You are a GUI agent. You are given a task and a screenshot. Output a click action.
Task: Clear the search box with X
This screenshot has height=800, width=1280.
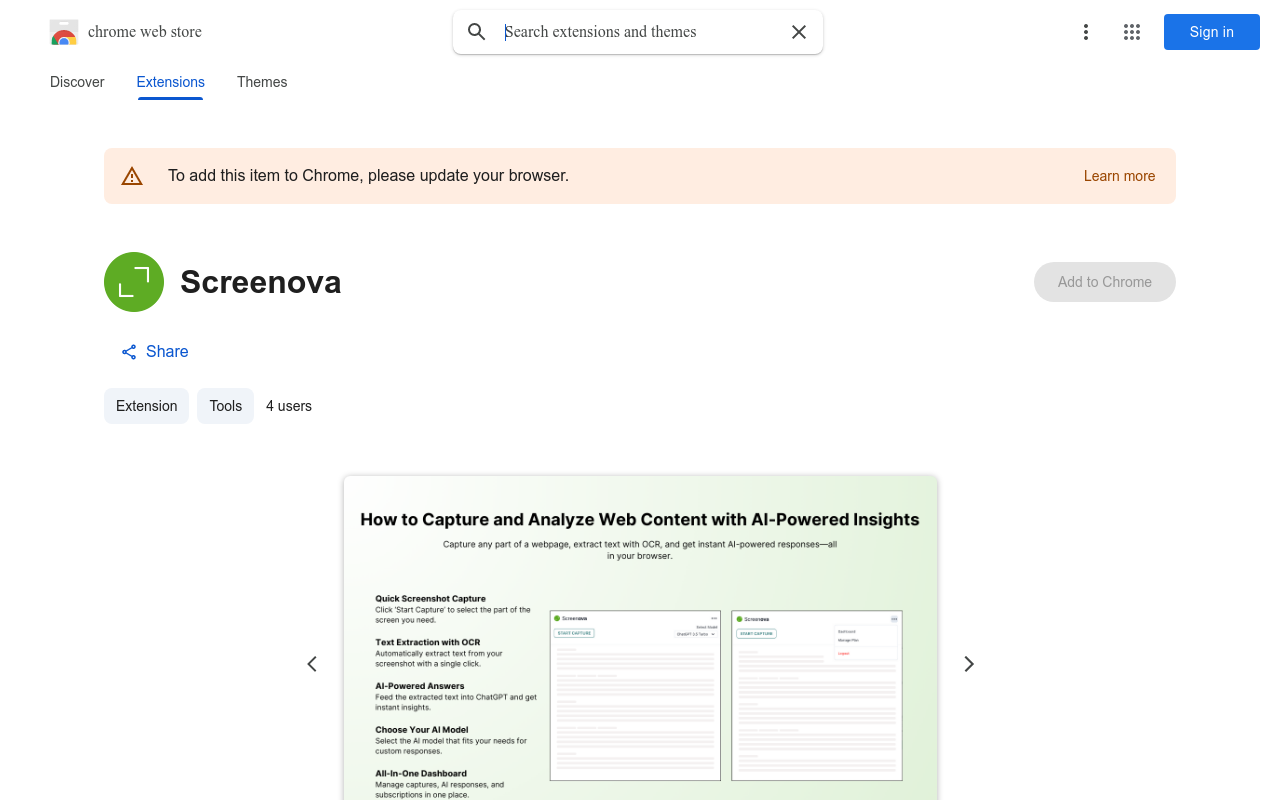pos(799,32)
